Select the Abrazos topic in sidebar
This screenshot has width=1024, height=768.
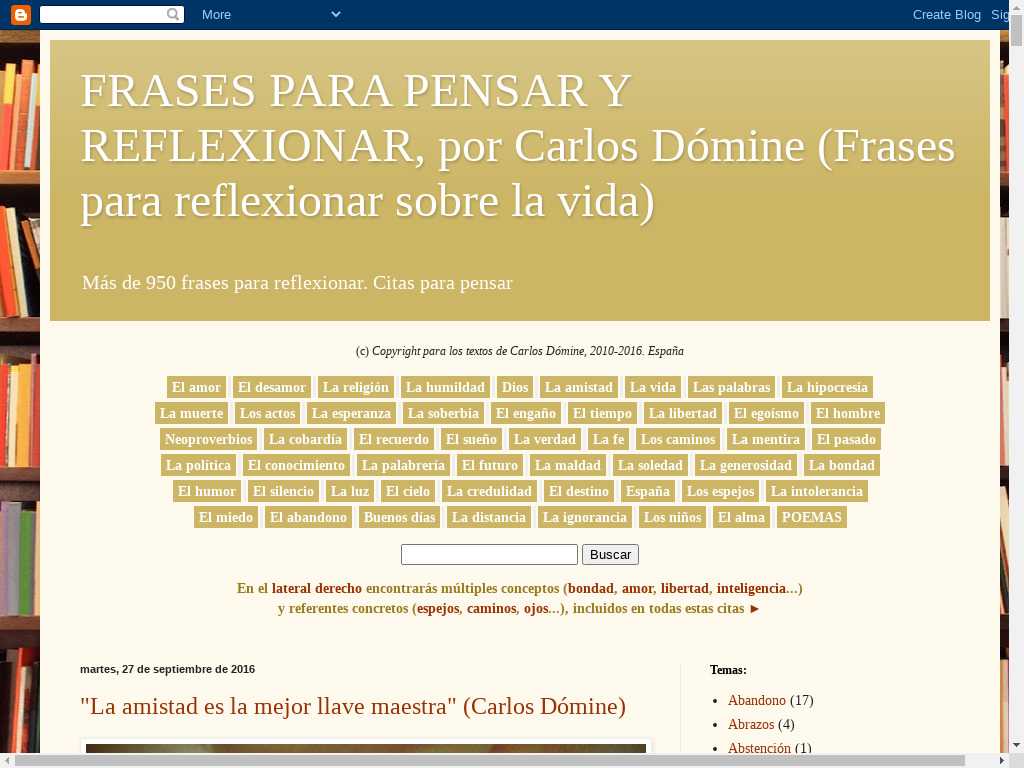tap(750, 724)
